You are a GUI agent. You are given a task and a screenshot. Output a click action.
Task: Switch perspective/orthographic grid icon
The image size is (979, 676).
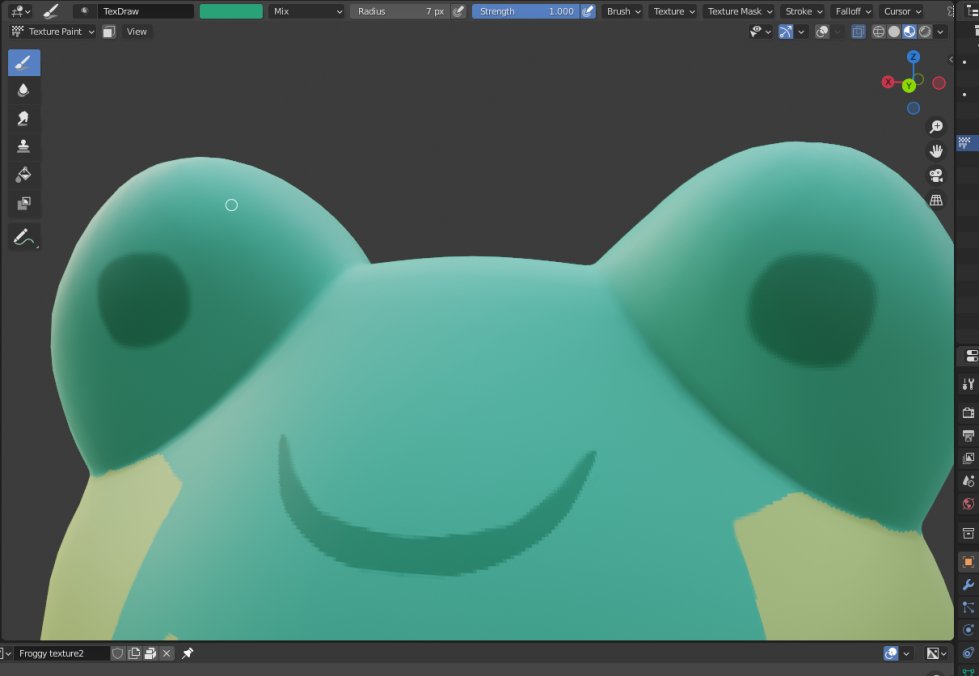click(x=936, y=200)
